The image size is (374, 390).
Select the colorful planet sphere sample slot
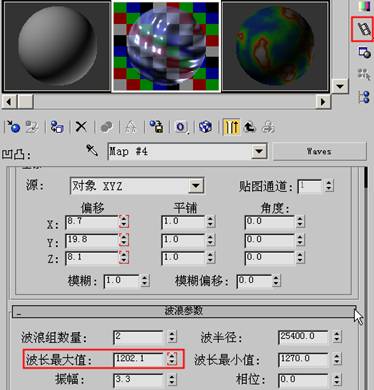[x=276, y=46]
